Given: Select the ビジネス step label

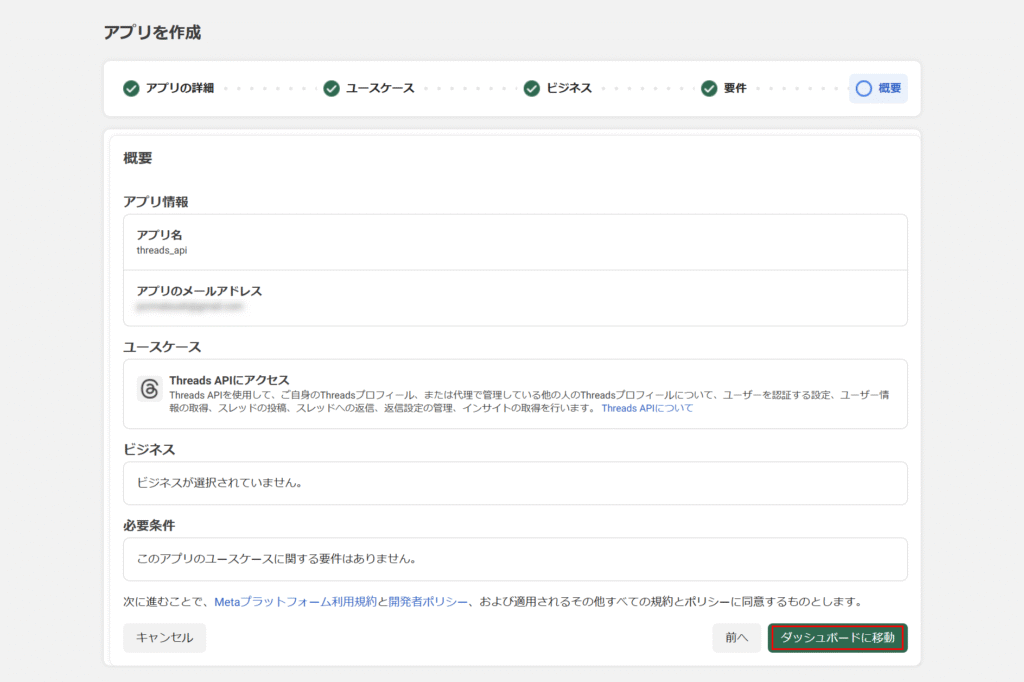Looking at the screenshot, I should pyautogui.click(x=568, y=88).
